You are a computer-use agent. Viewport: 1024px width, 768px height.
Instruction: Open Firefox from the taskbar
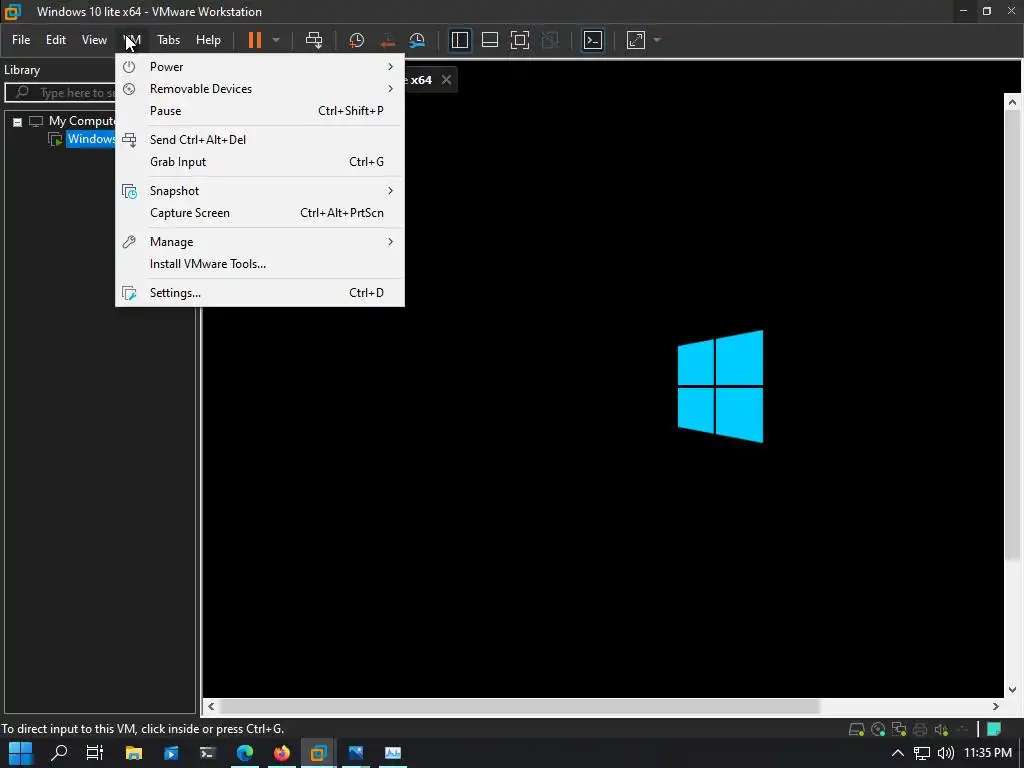click(282, 753)
